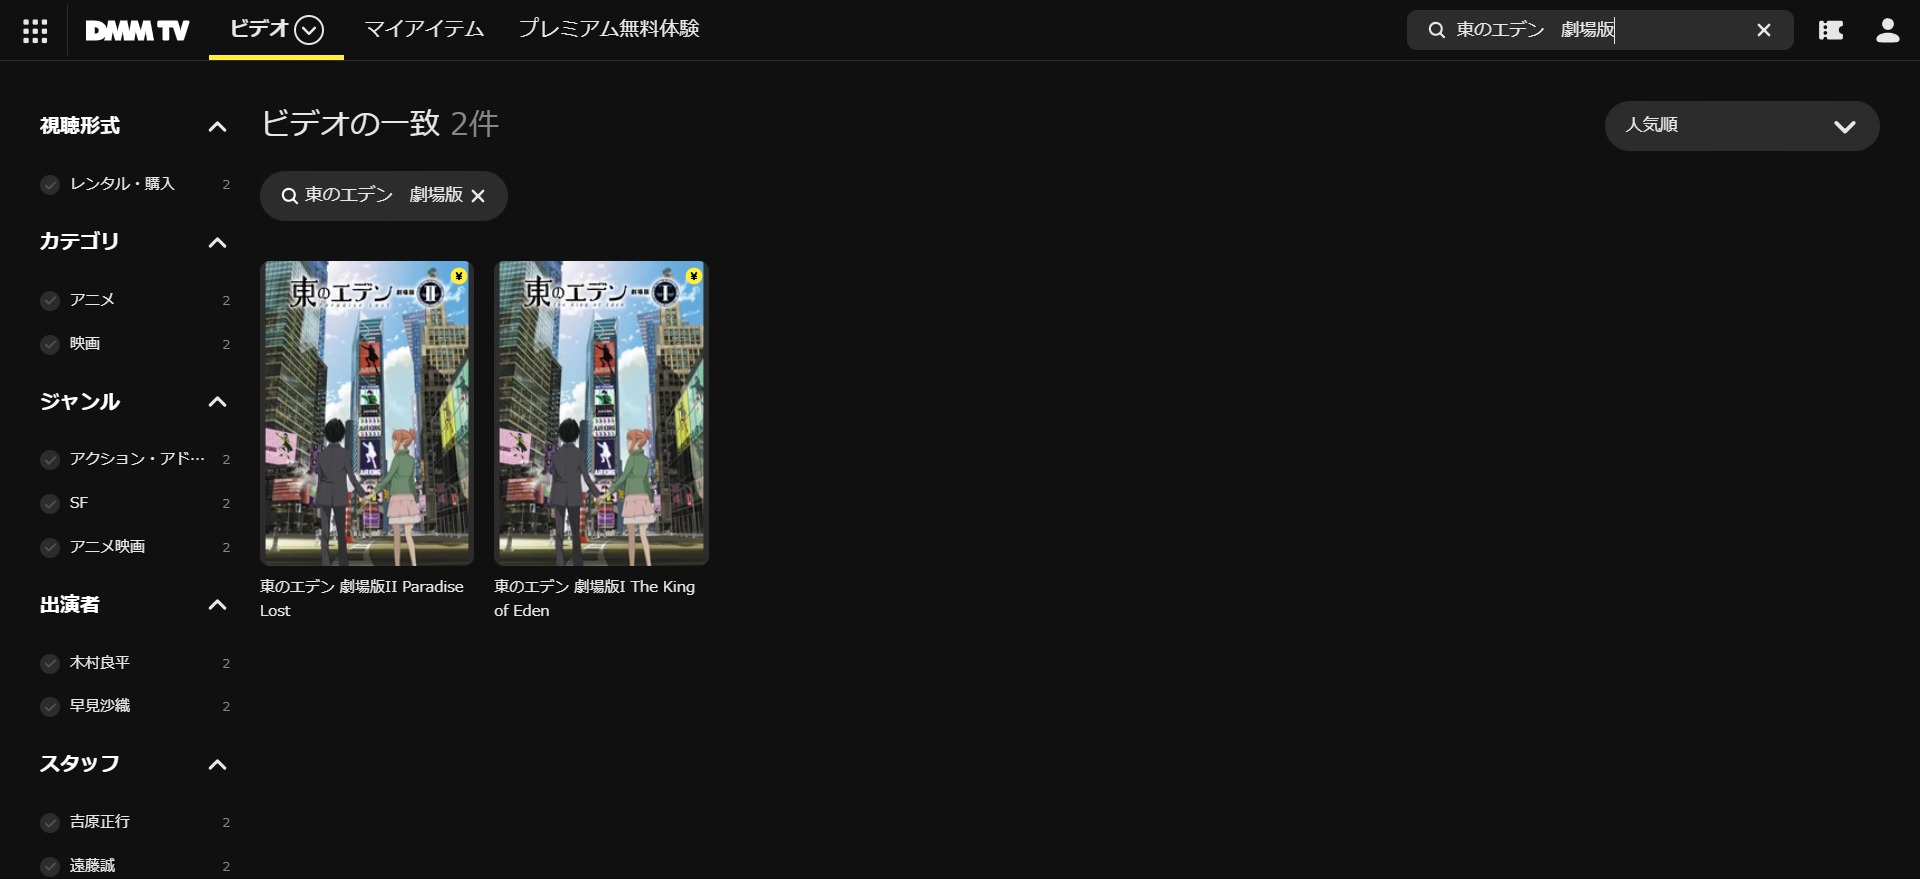Screen dimensions: 1920x879
Task: Check the レンタル・購入 filter
Action: pos(50,185)
